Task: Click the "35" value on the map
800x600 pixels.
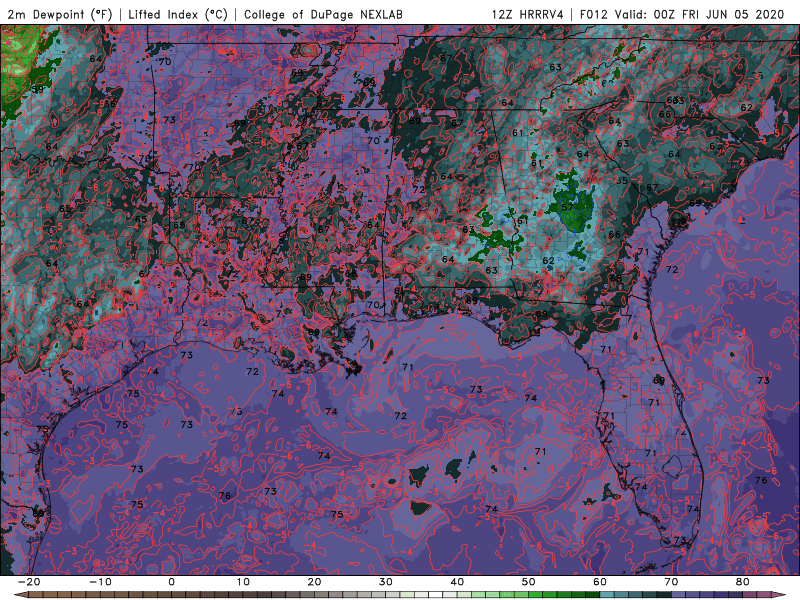Action: pos(621,181)
